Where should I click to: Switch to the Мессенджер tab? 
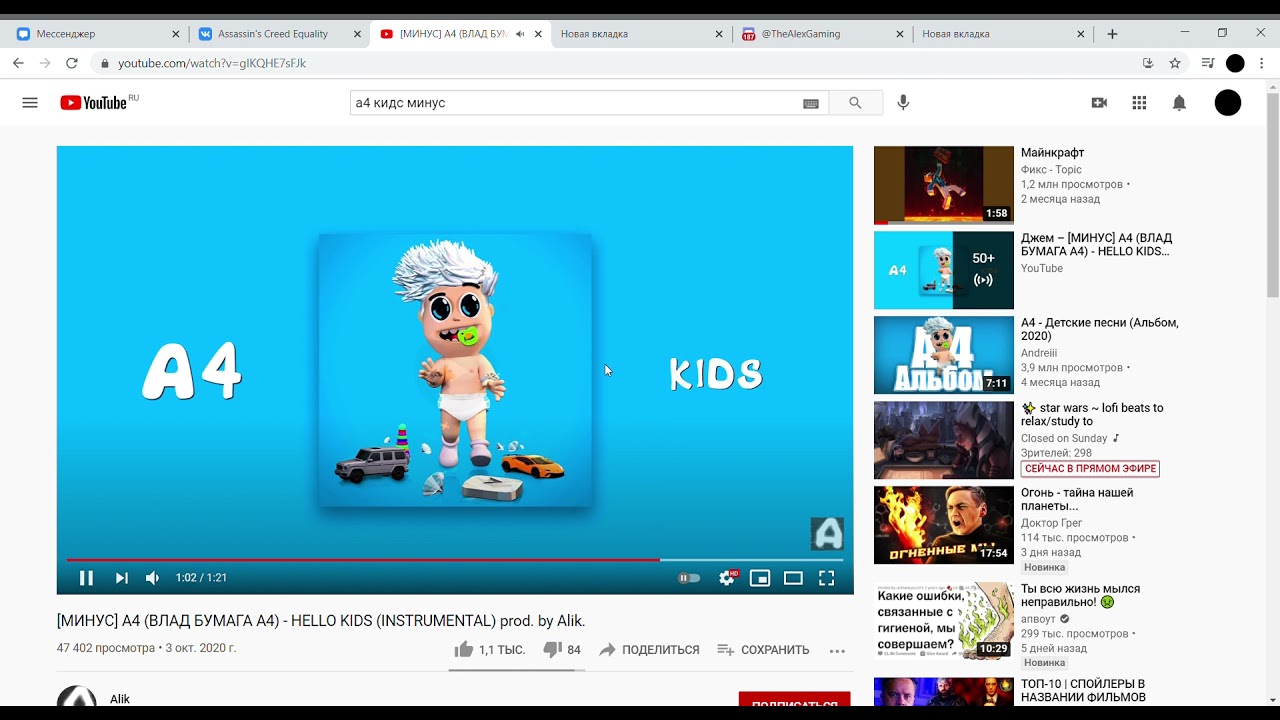click(95, 34)
